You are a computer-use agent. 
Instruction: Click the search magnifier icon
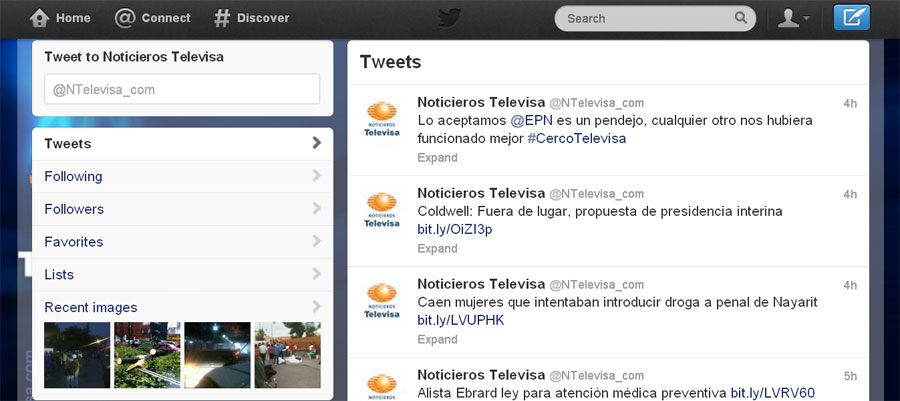click(x=741, y=18)
